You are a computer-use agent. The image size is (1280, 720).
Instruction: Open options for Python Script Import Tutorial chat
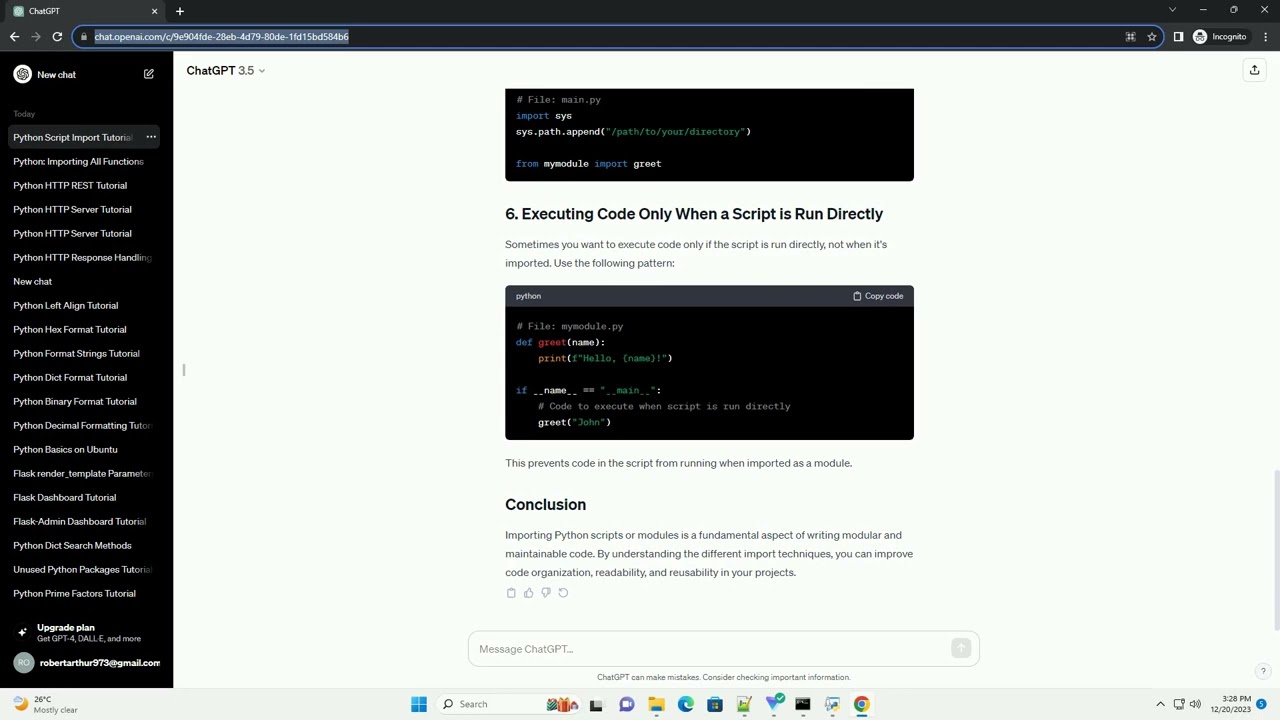point(151,137)
